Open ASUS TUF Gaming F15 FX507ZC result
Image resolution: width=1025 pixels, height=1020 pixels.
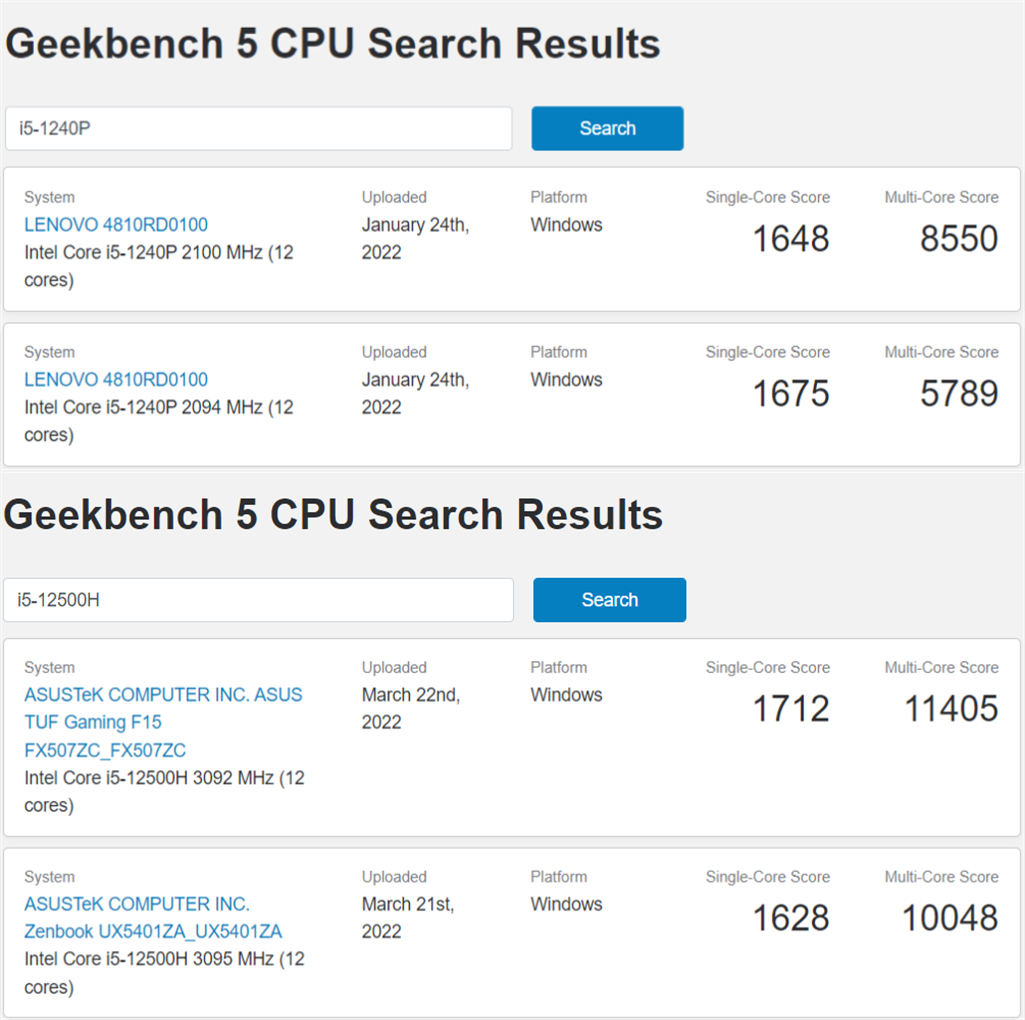click(x=163, y=722)
